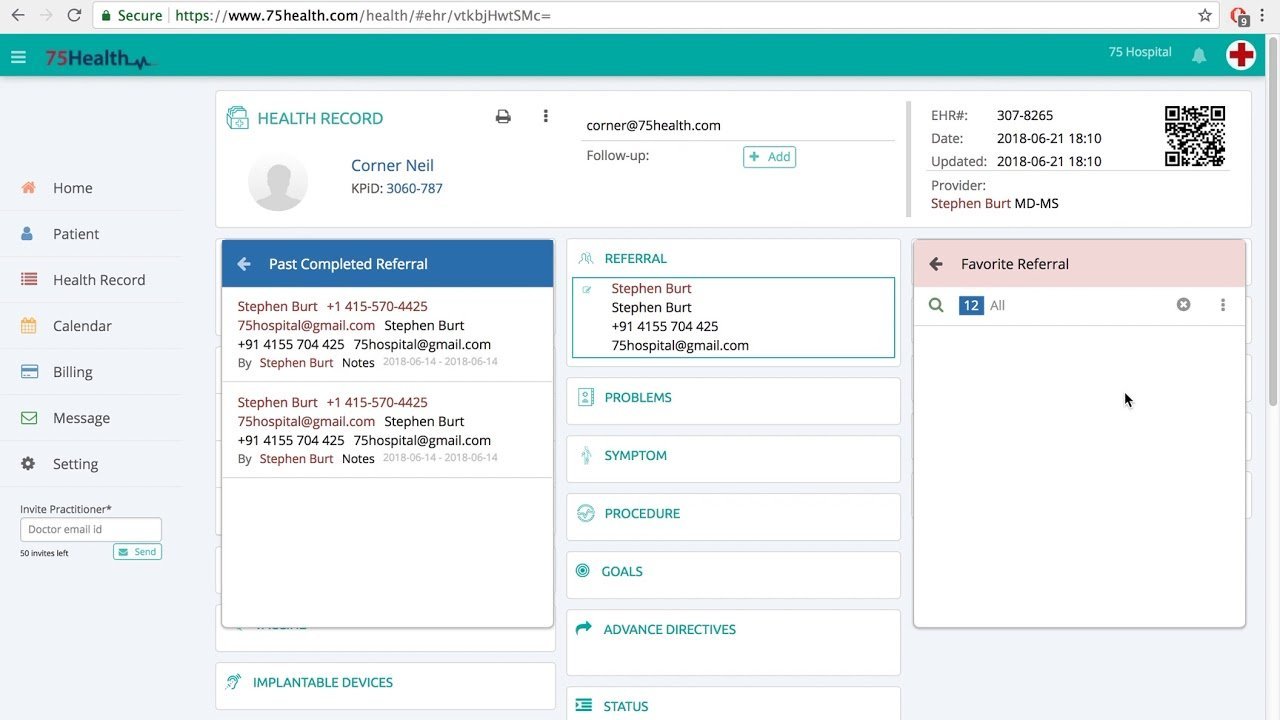Open KPiD 3060-787 patient link
Image resolution: width=1280 pixels, height=720 pixels.
coord(414,188)
